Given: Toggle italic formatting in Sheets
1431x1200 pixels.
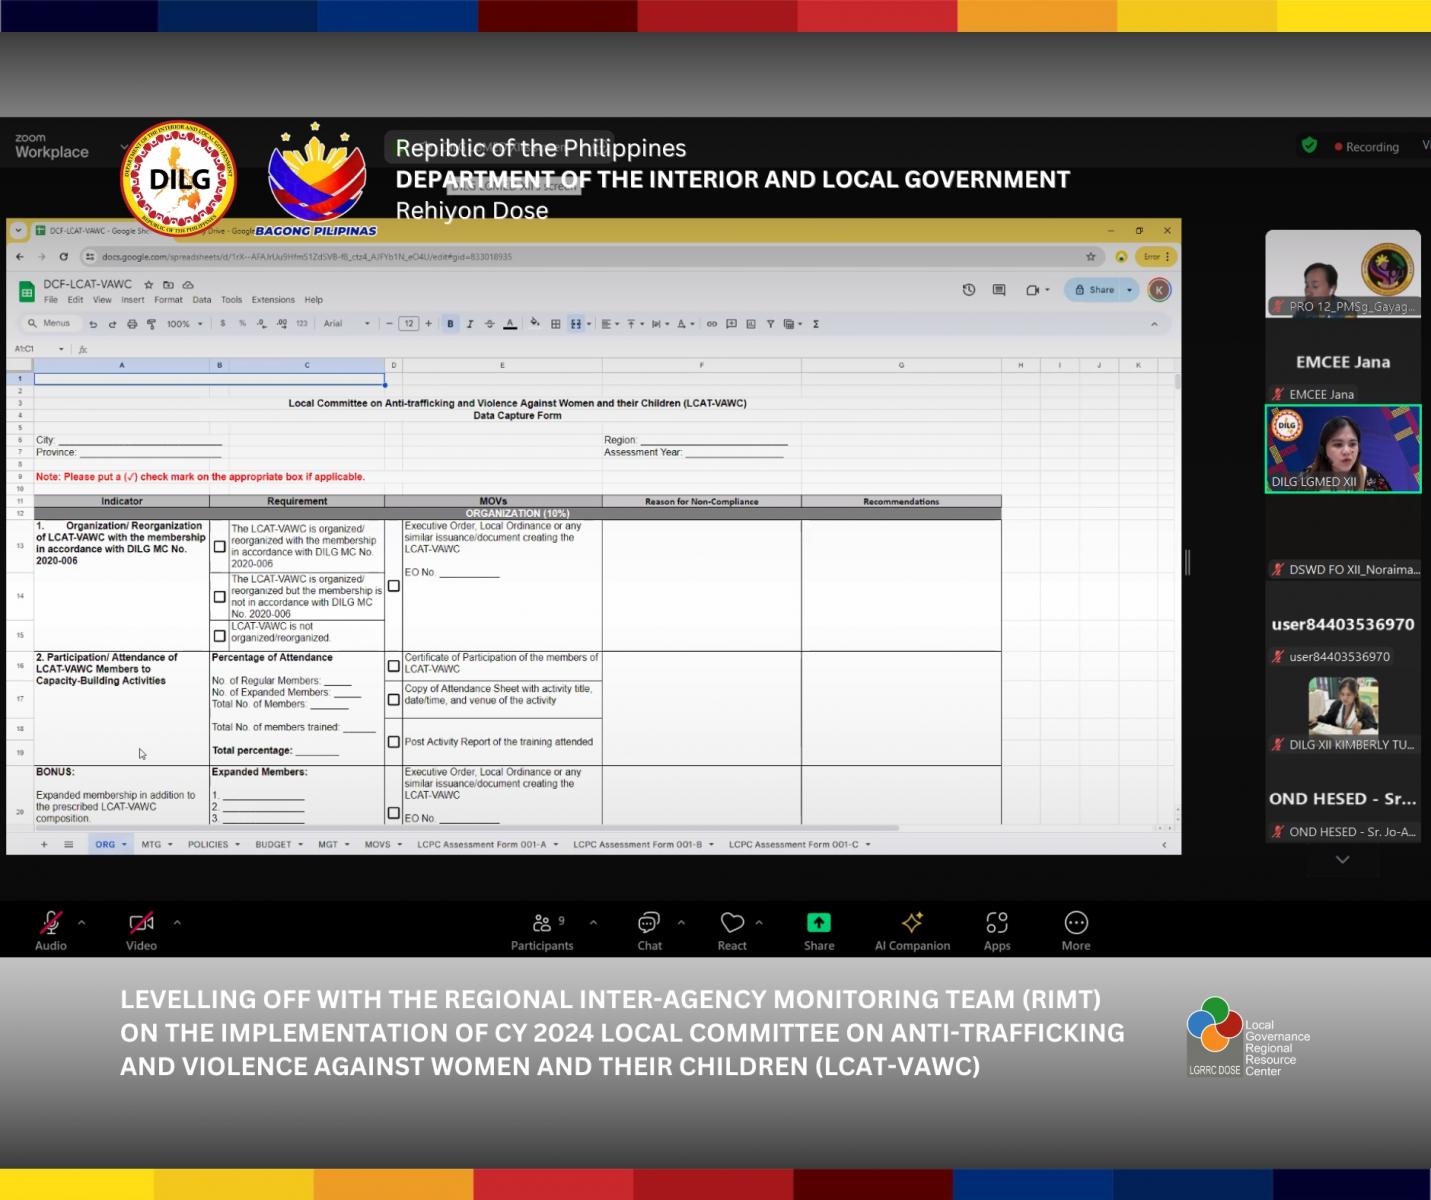Looking at the screenshot, I should 470,324.
